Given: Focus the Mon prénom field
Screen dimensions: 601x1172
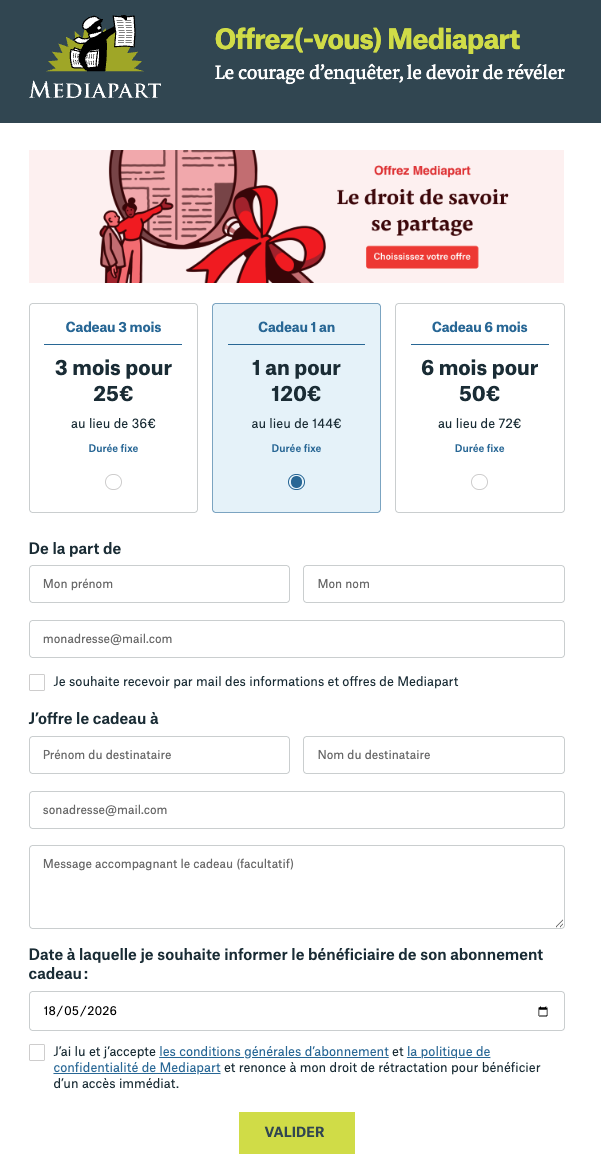Looking at the screenshot, I should [159, 584].
